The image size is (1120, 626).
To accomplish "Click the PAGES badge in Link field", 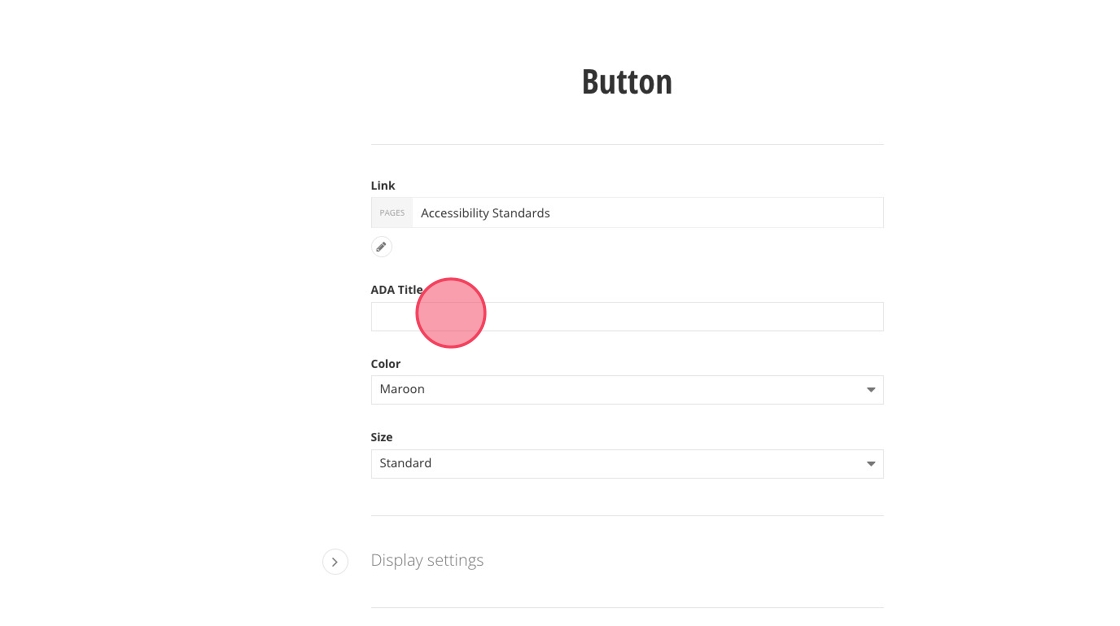I will tap(392, 213).
